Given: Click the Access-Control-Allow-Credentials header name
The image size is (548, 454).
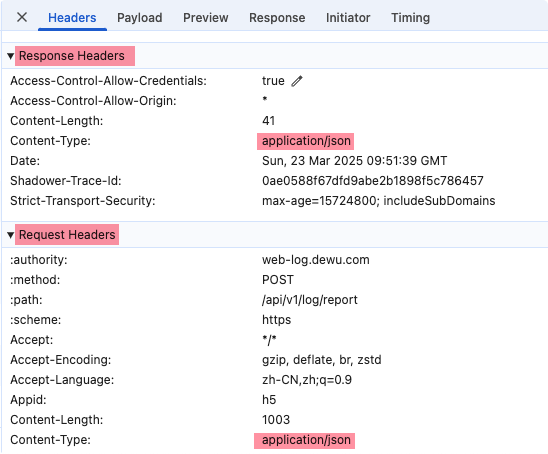Looking at the screenshot, I should [x=108, y=81].
